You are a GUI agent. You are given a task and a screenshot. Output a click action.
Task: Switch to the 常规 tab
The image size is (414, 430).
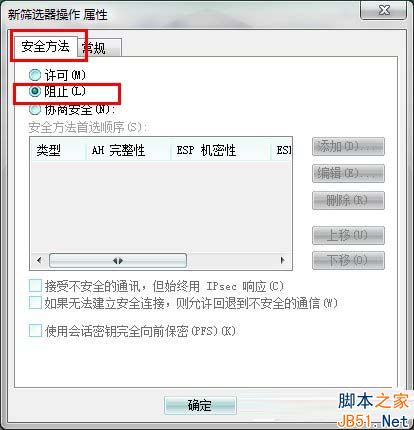pos(99,48)
